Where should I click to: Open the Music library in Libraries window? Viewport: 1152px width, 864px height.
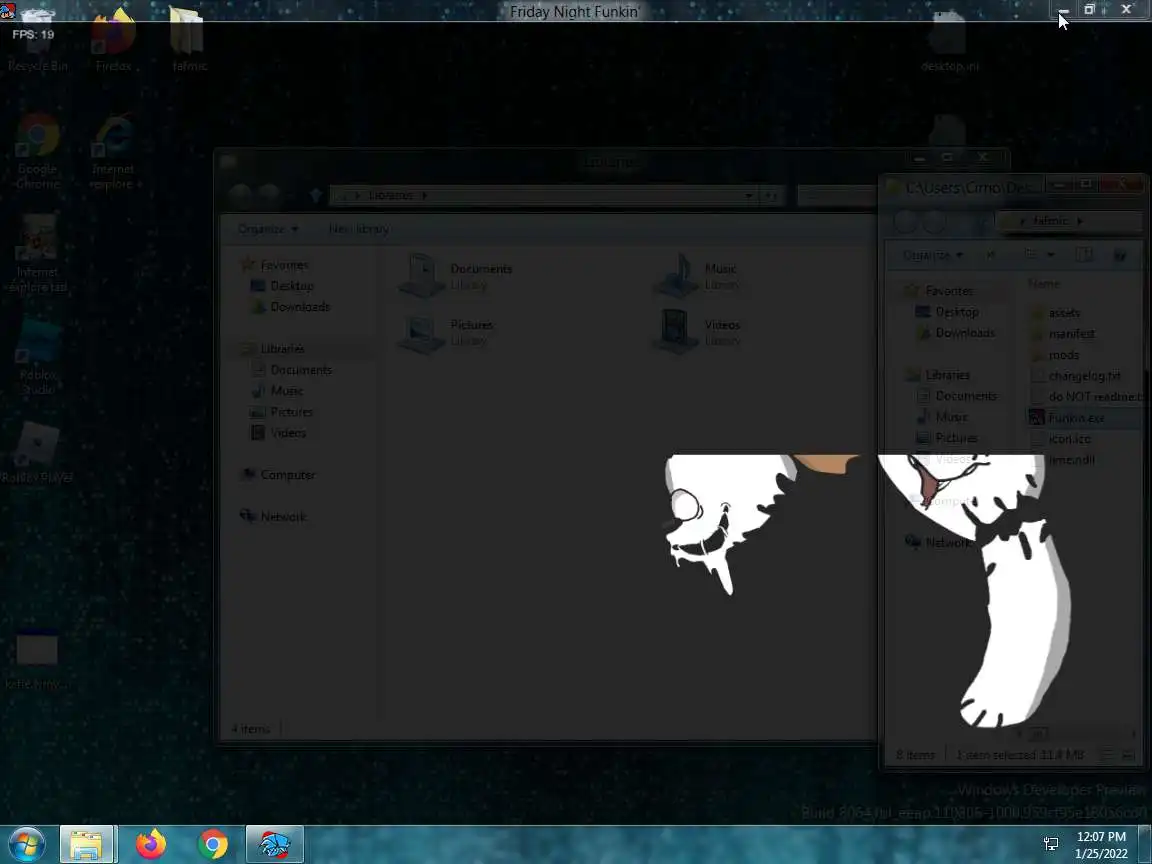click(x=698, y=276)
